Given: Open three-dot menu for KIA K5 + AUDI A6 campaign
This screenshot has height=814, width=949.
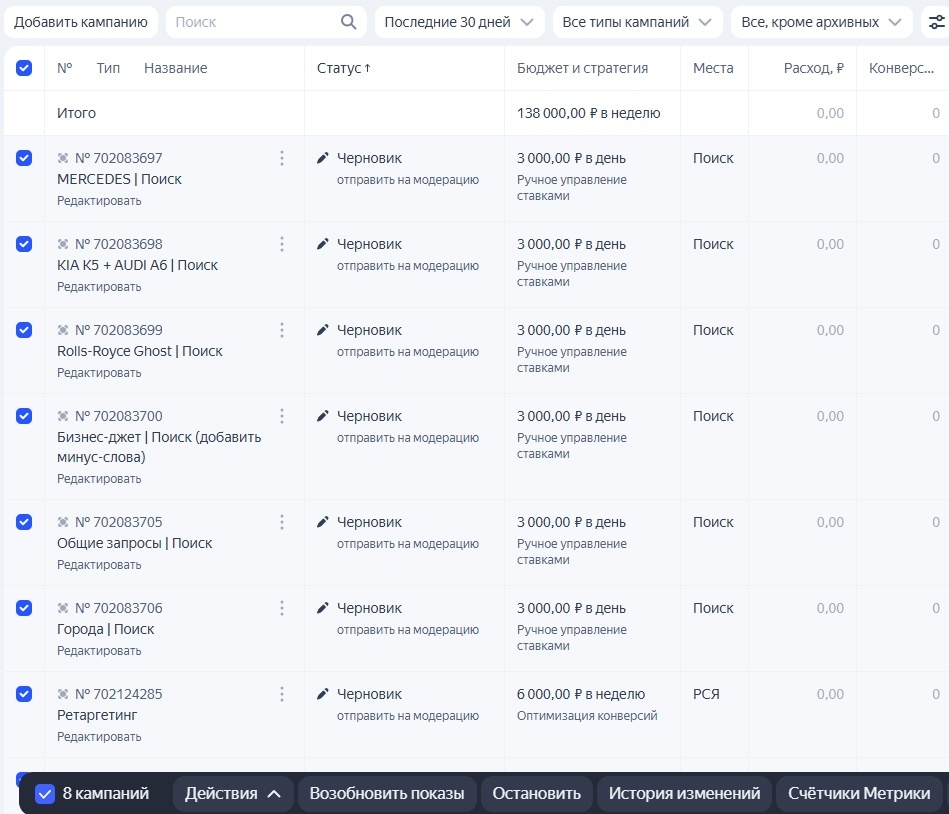Looking at the screenshot, I should pyautogui.click(x=281, y=244).
